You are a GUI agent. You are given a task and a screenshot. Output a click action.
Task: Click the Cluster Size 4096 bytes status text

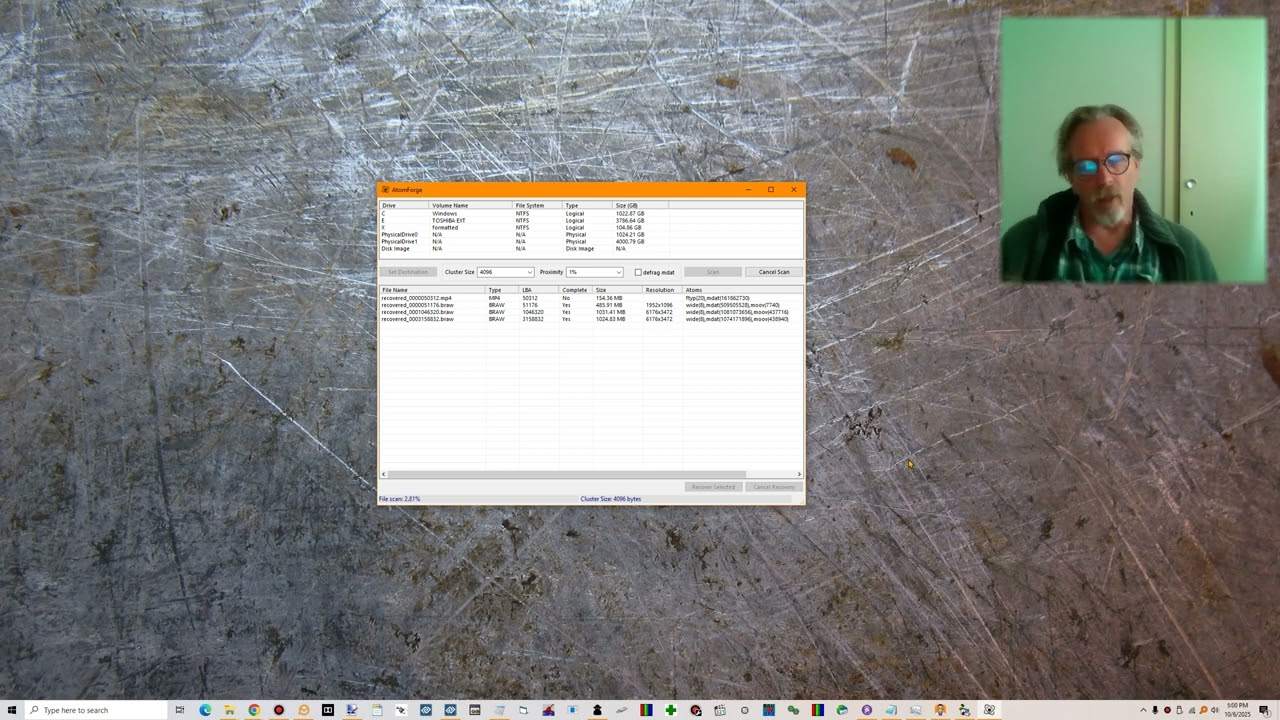[611, 498]
